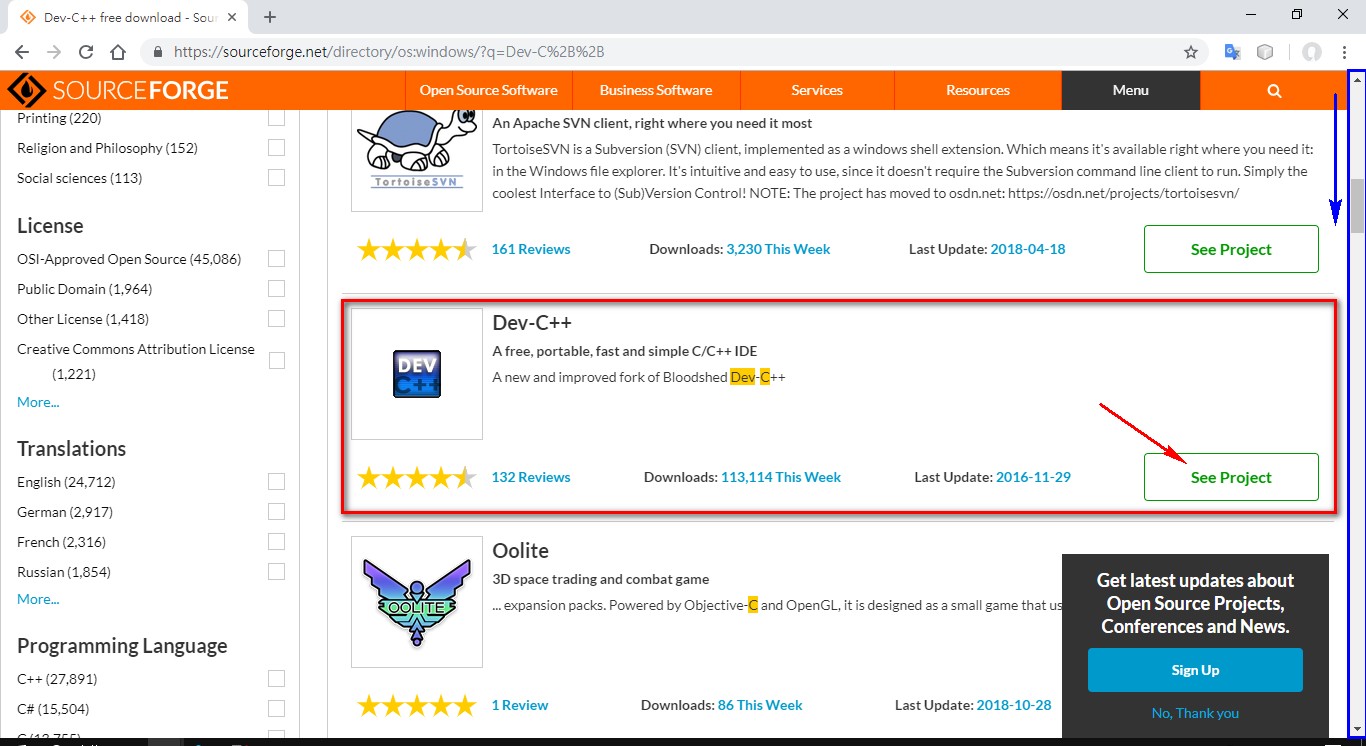
Task: Open 132 Reviews for Dev-C++
Action: (531, 477)
